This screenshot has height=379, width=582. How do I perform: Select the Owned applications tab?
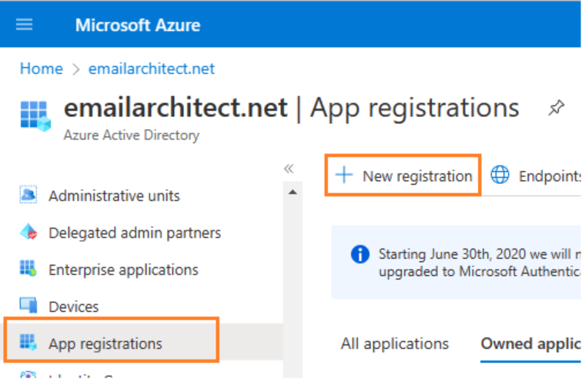point(531,344)
